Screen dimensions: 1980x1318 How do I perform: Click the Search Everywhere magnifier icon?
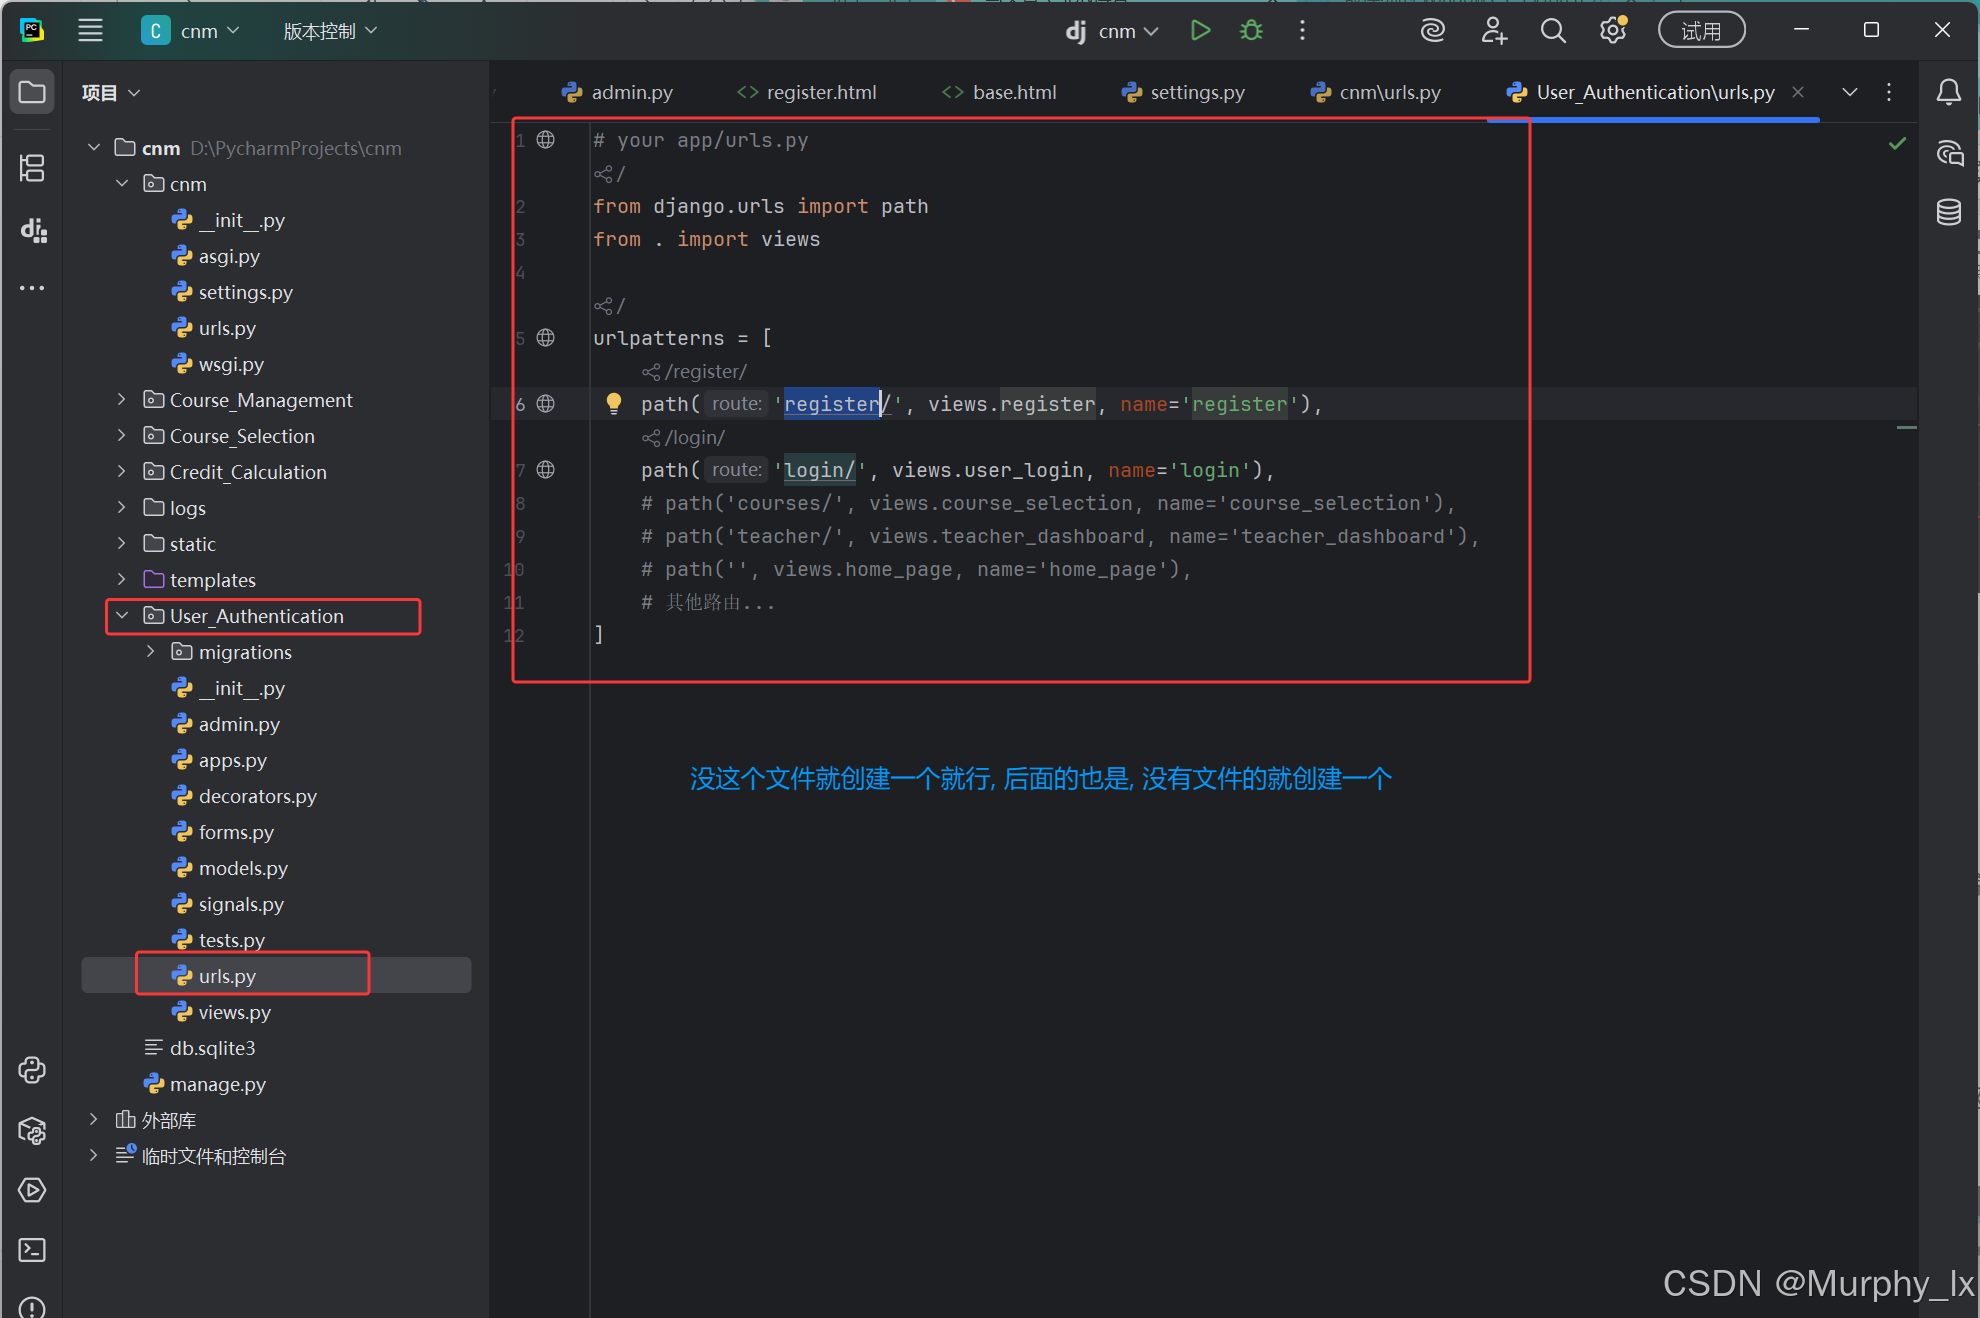(x=1552, y=31)
